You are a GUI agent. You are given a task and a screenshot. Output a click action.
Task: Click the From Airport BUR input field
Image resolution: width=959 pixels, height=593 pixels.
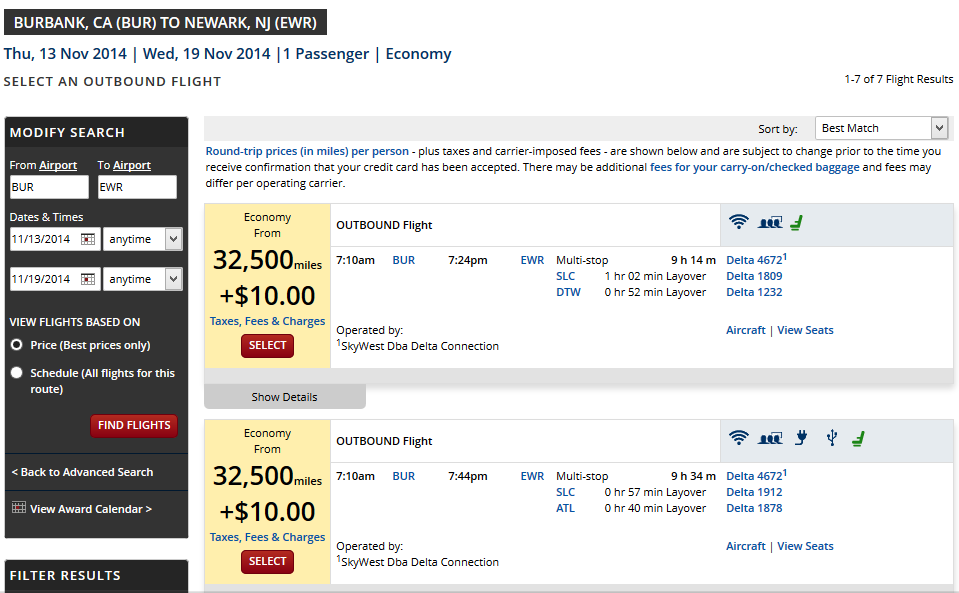point(49,187)
